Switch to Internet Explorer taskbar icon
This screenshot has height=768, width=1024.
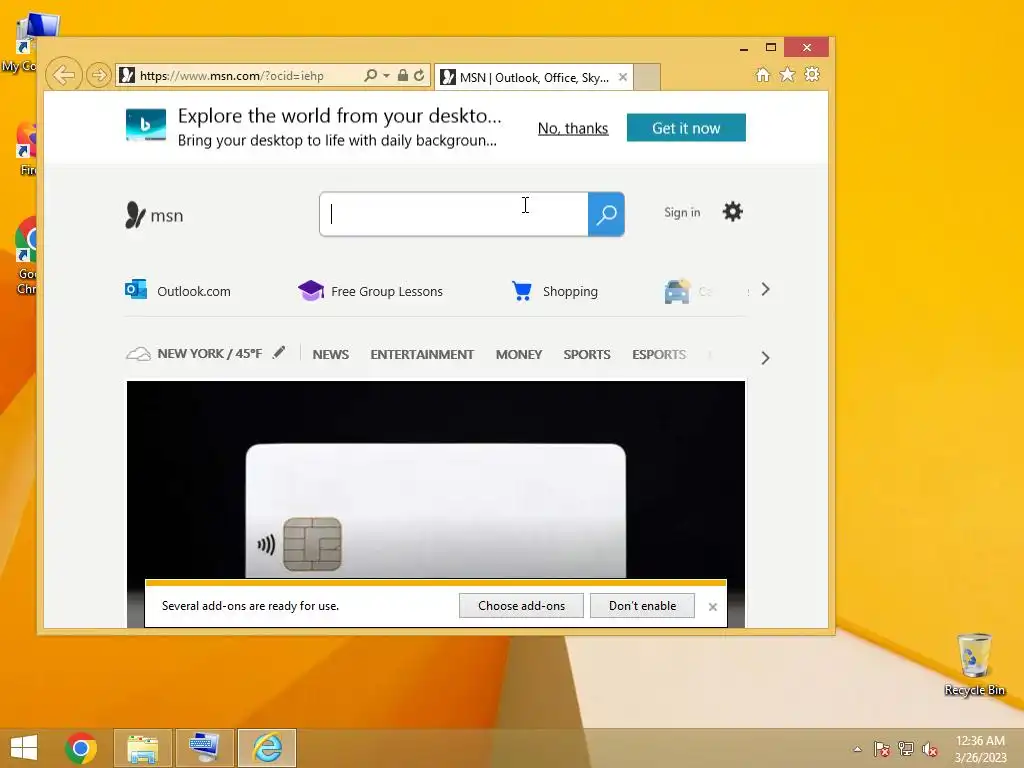(x=267, y=748)
